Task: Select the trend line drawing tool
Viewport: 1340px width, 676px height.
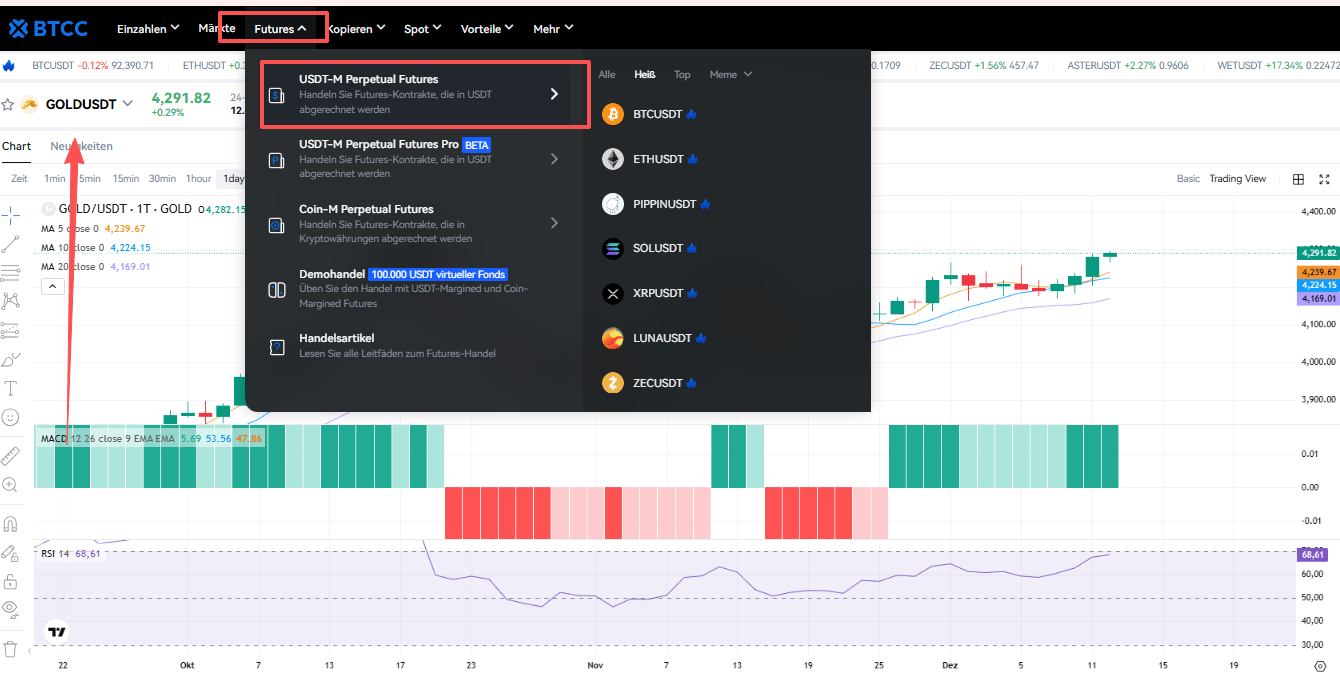Action: point(11,243)
